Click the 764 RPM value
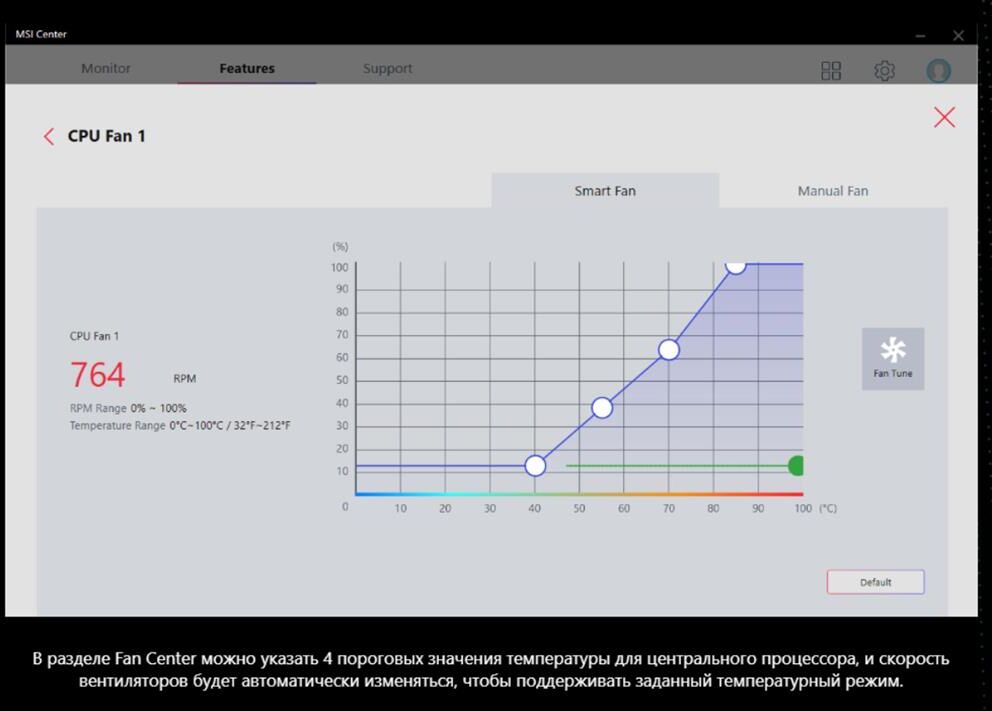Viewport: 992px width, 711px height. click(x=97, y=374)
